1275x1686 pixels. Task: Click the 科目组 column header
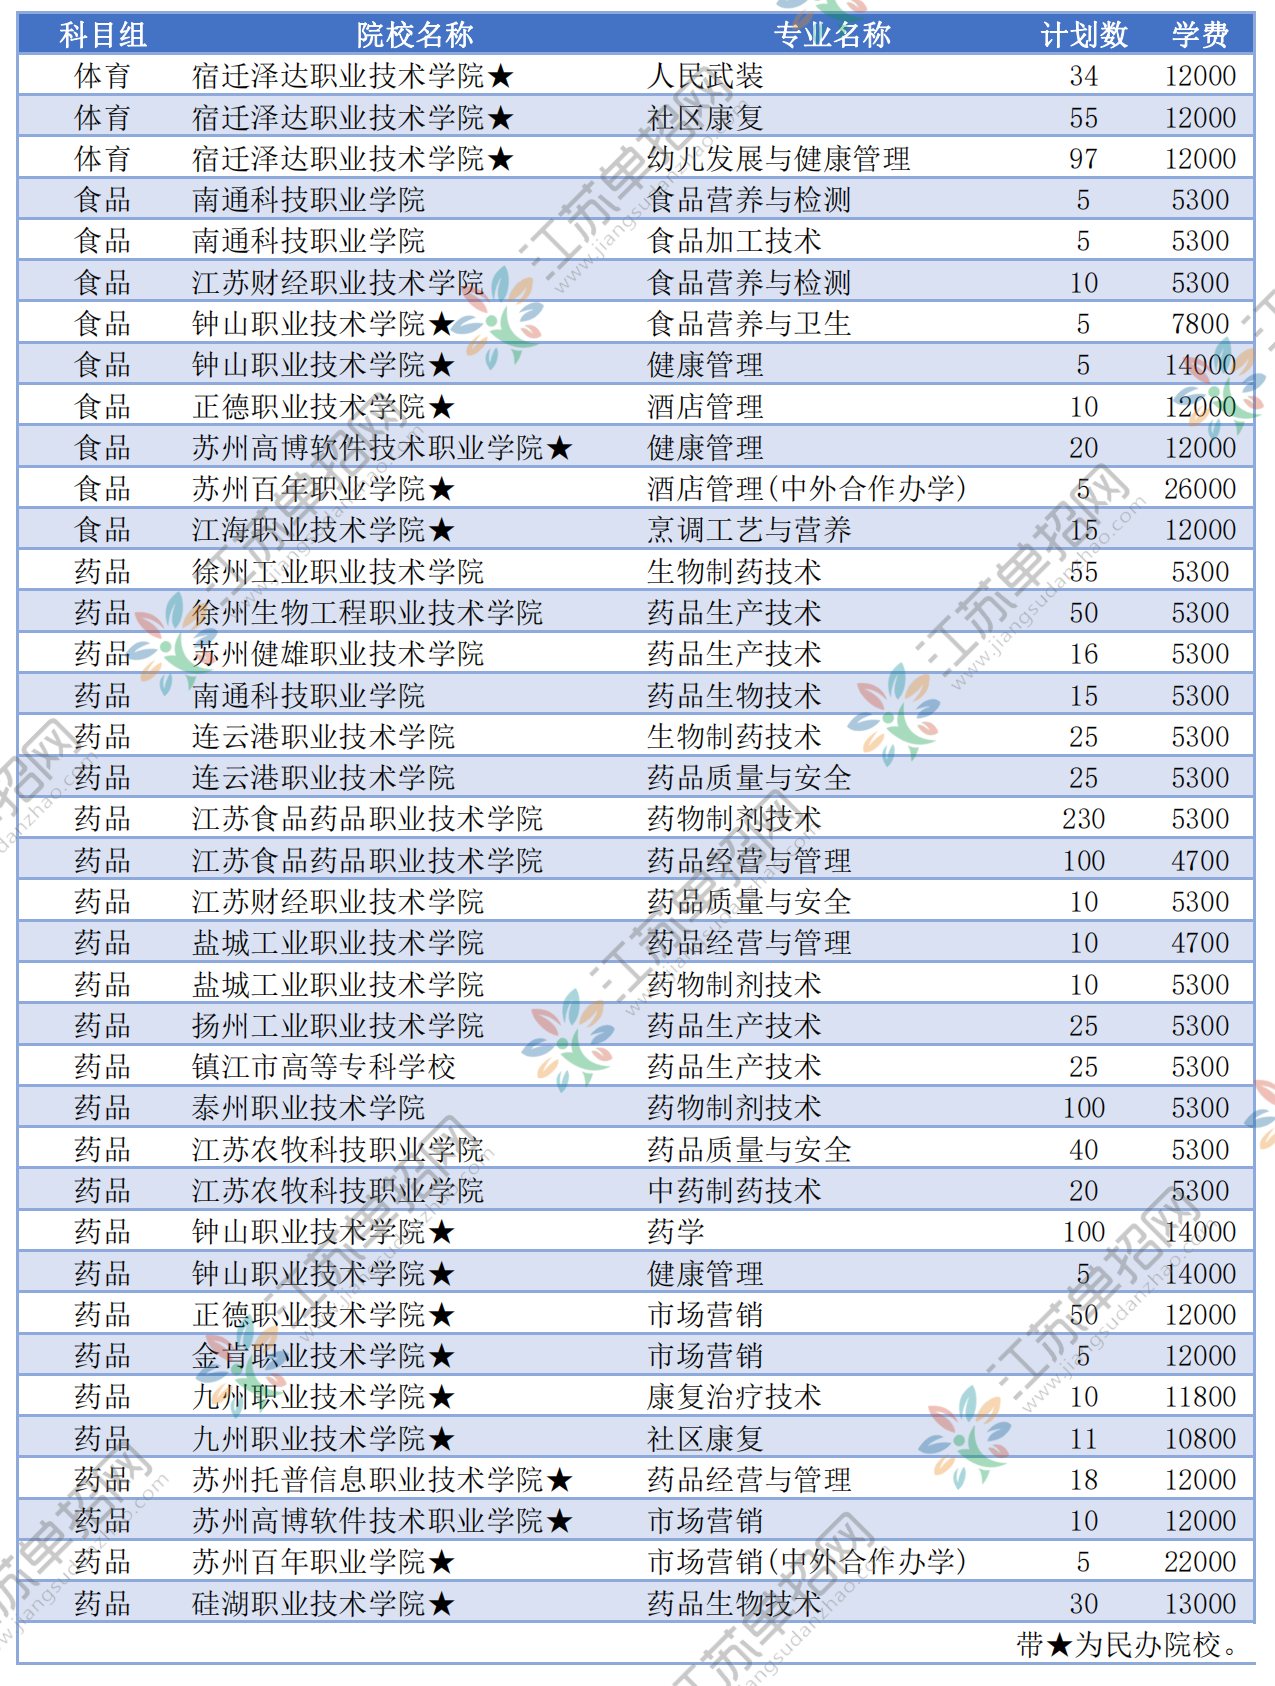tap(103, 35)
